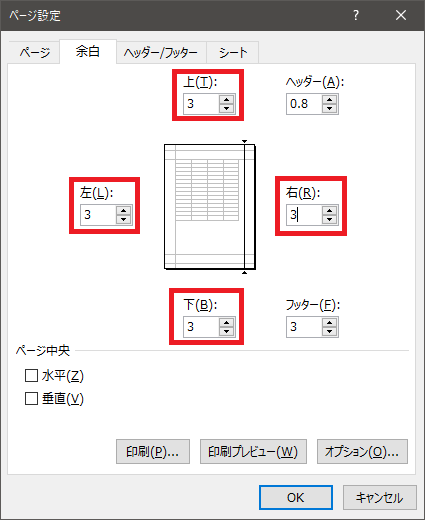Click the page margin preview thumbnail

pyautogui.click(x=210, y=207)
